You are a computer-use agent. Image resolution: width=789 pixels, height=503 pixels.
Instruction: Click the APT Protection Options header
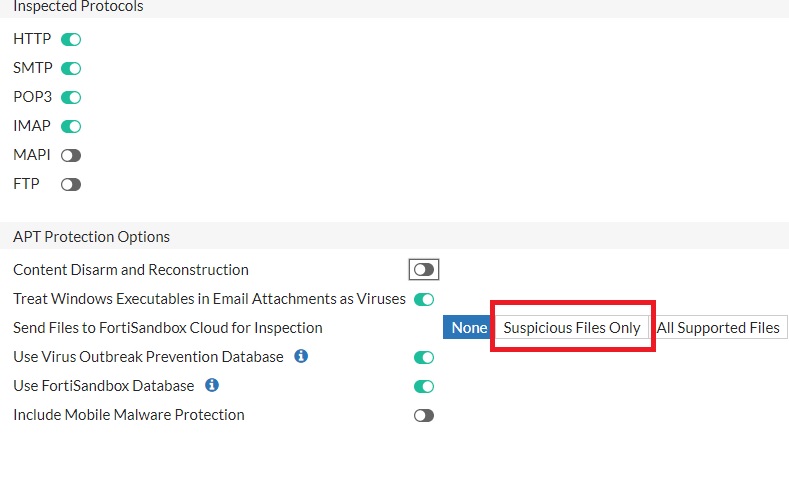(x=92, y=237)
